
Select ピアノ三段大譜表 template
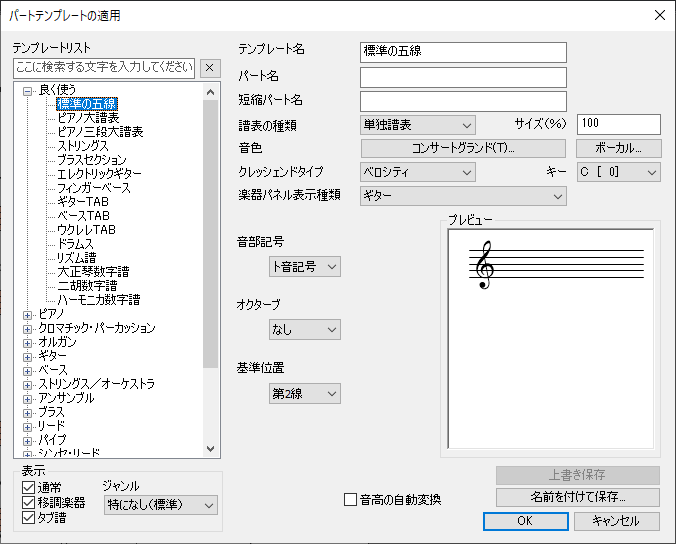click(100, 131)
